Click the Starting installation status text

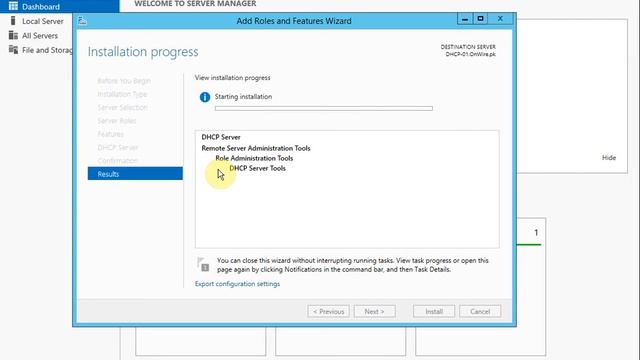click(243, 97)
